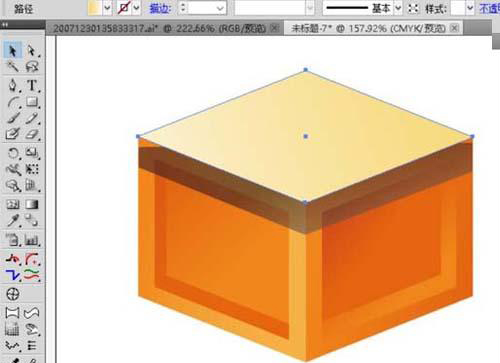Close the 未标题-7 document tab
The width and height of the screenshot is (500, 363).
click(x=454, y=28)
